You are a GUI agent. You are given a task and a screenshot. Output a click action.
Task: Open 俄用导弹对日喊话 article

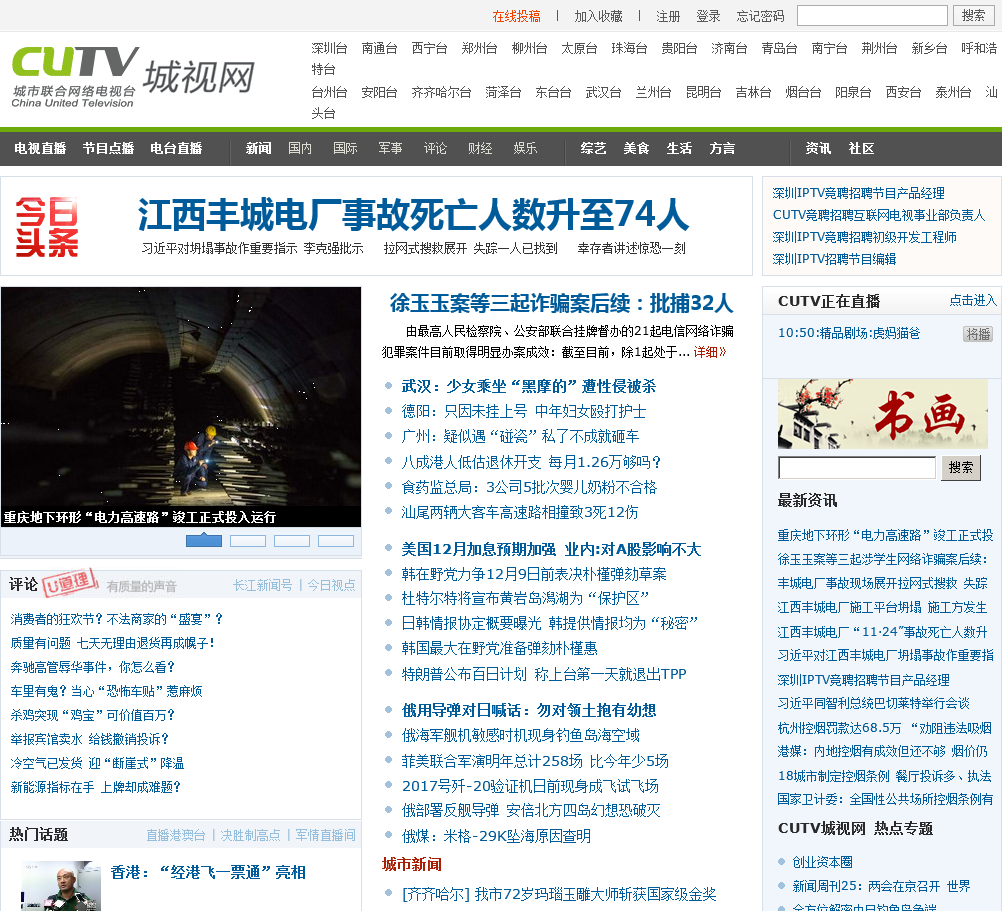point(528,710)
